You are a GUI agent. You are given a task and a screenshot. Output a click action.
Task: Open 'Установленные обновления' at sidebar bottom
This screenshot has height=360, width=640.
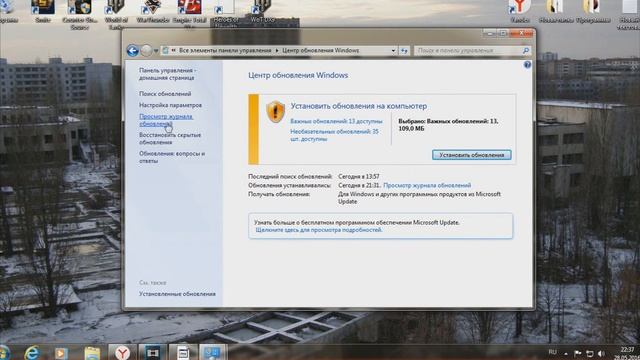(x=177, y=294)
